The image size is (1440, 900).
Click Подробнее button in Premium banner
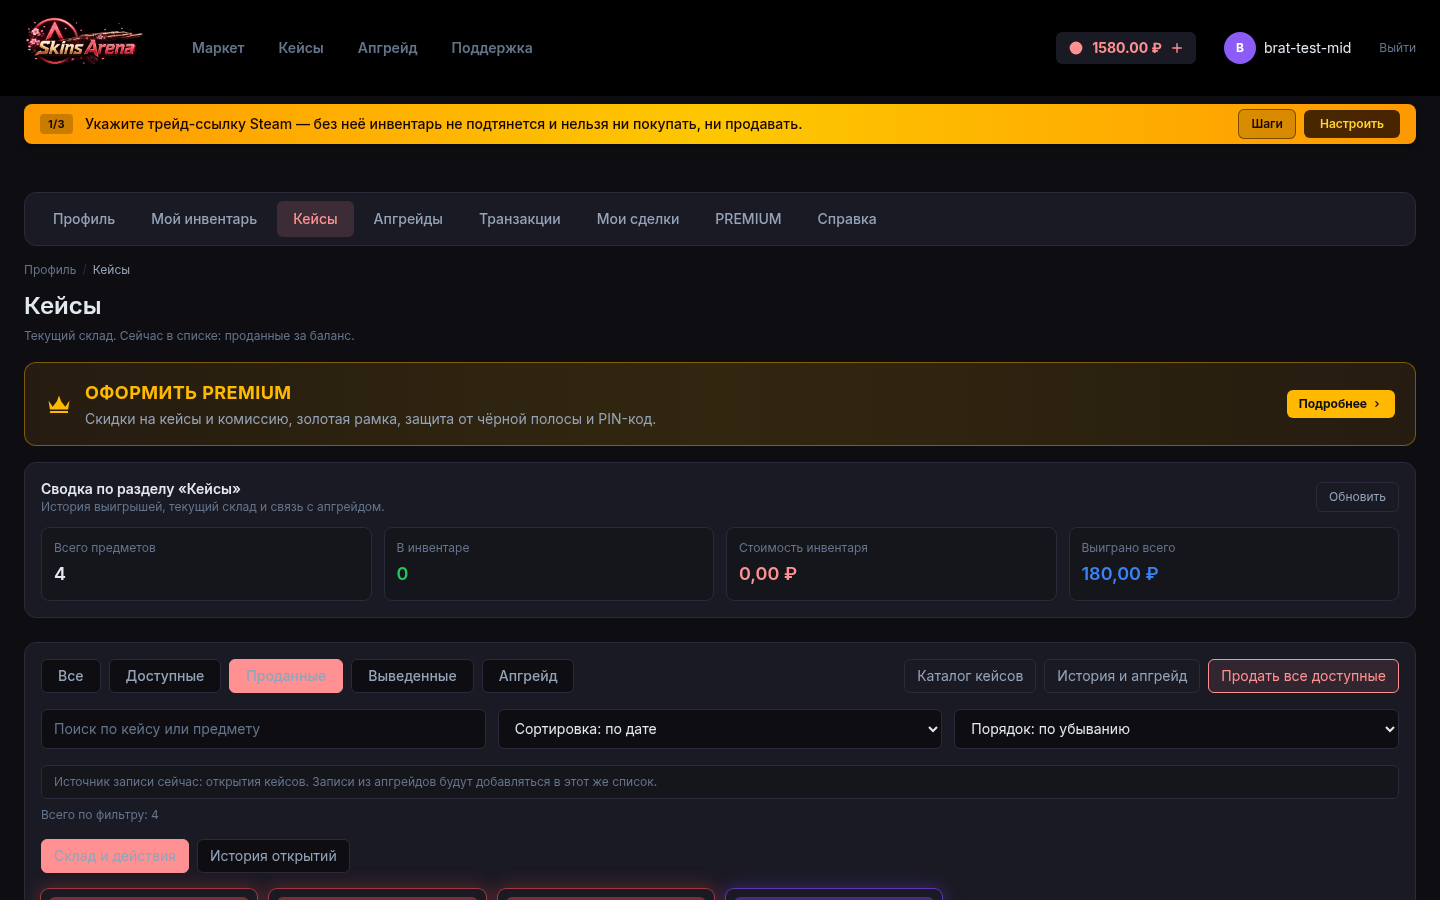pos(1340,404)
